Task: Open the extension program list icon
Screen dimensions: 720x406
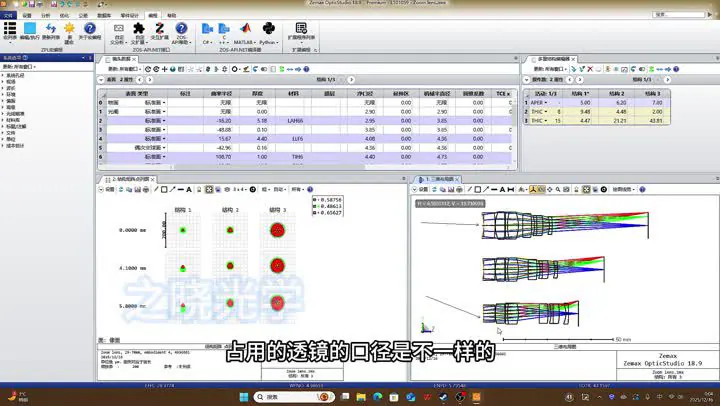Action: (x=301, y=28)
